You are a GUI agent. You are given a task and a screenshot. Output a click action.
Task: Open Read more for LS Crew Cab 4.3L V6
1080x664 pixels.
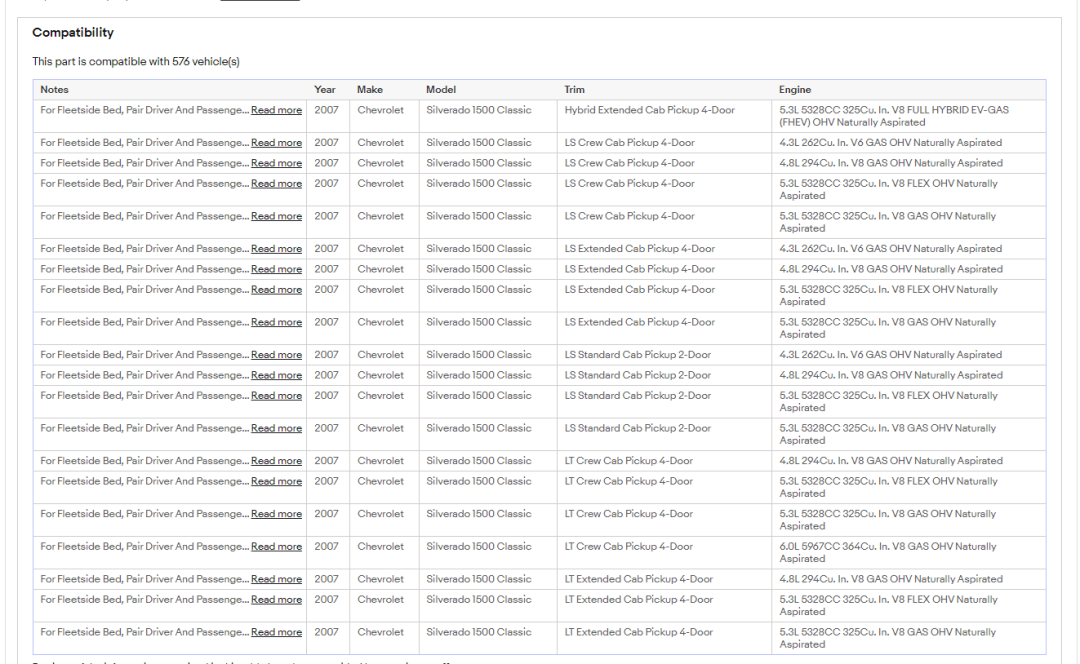(276, 143)
